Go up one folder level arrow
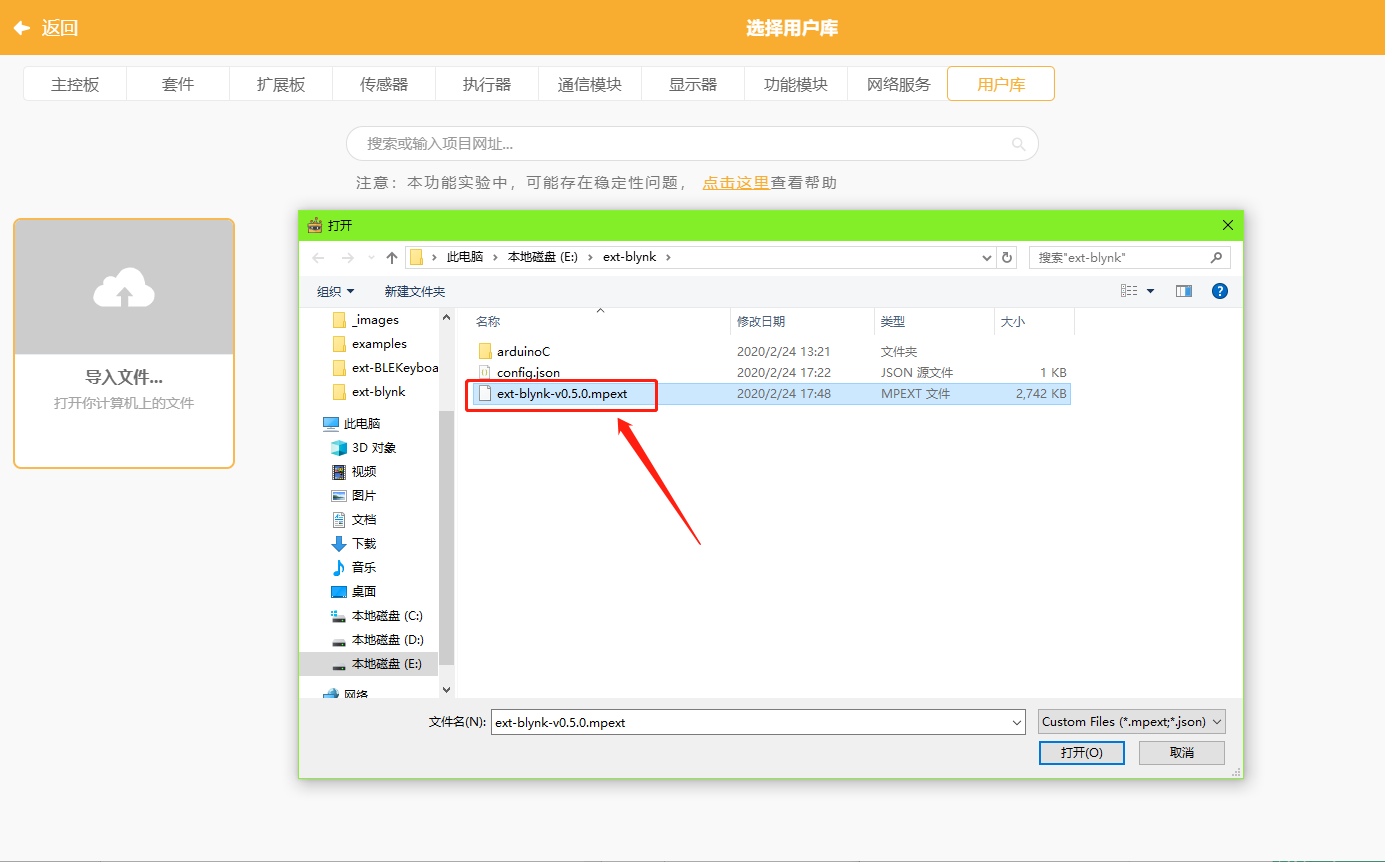1385x862 pixels. pyautogui.click(x=392, y=257)
